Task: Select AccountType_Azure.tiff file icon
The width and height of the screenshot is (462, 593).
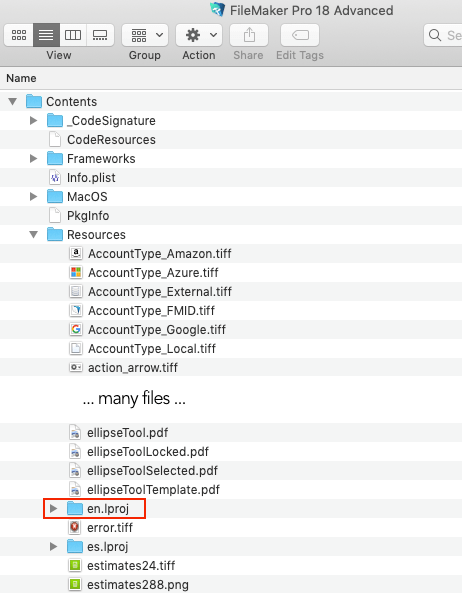Action: click(76, 272)
